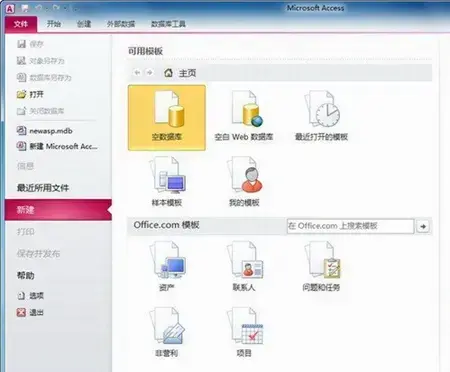Switch to the 数据库工具 Database Tools tab

[x=168, y=24]
